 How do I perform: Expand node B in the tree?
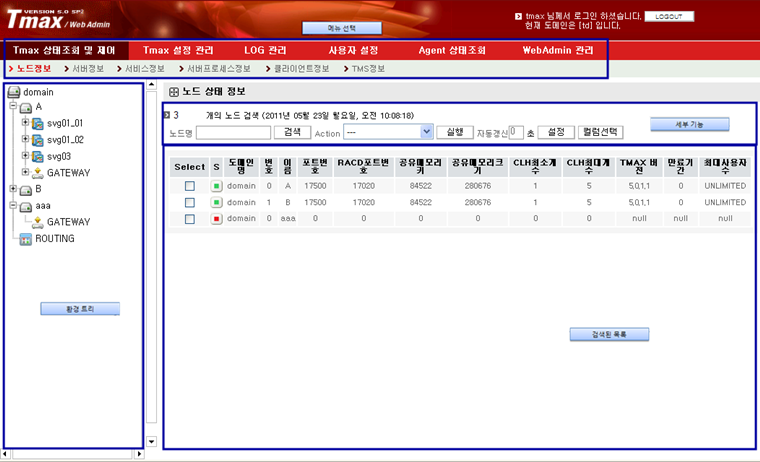point(13,188)
